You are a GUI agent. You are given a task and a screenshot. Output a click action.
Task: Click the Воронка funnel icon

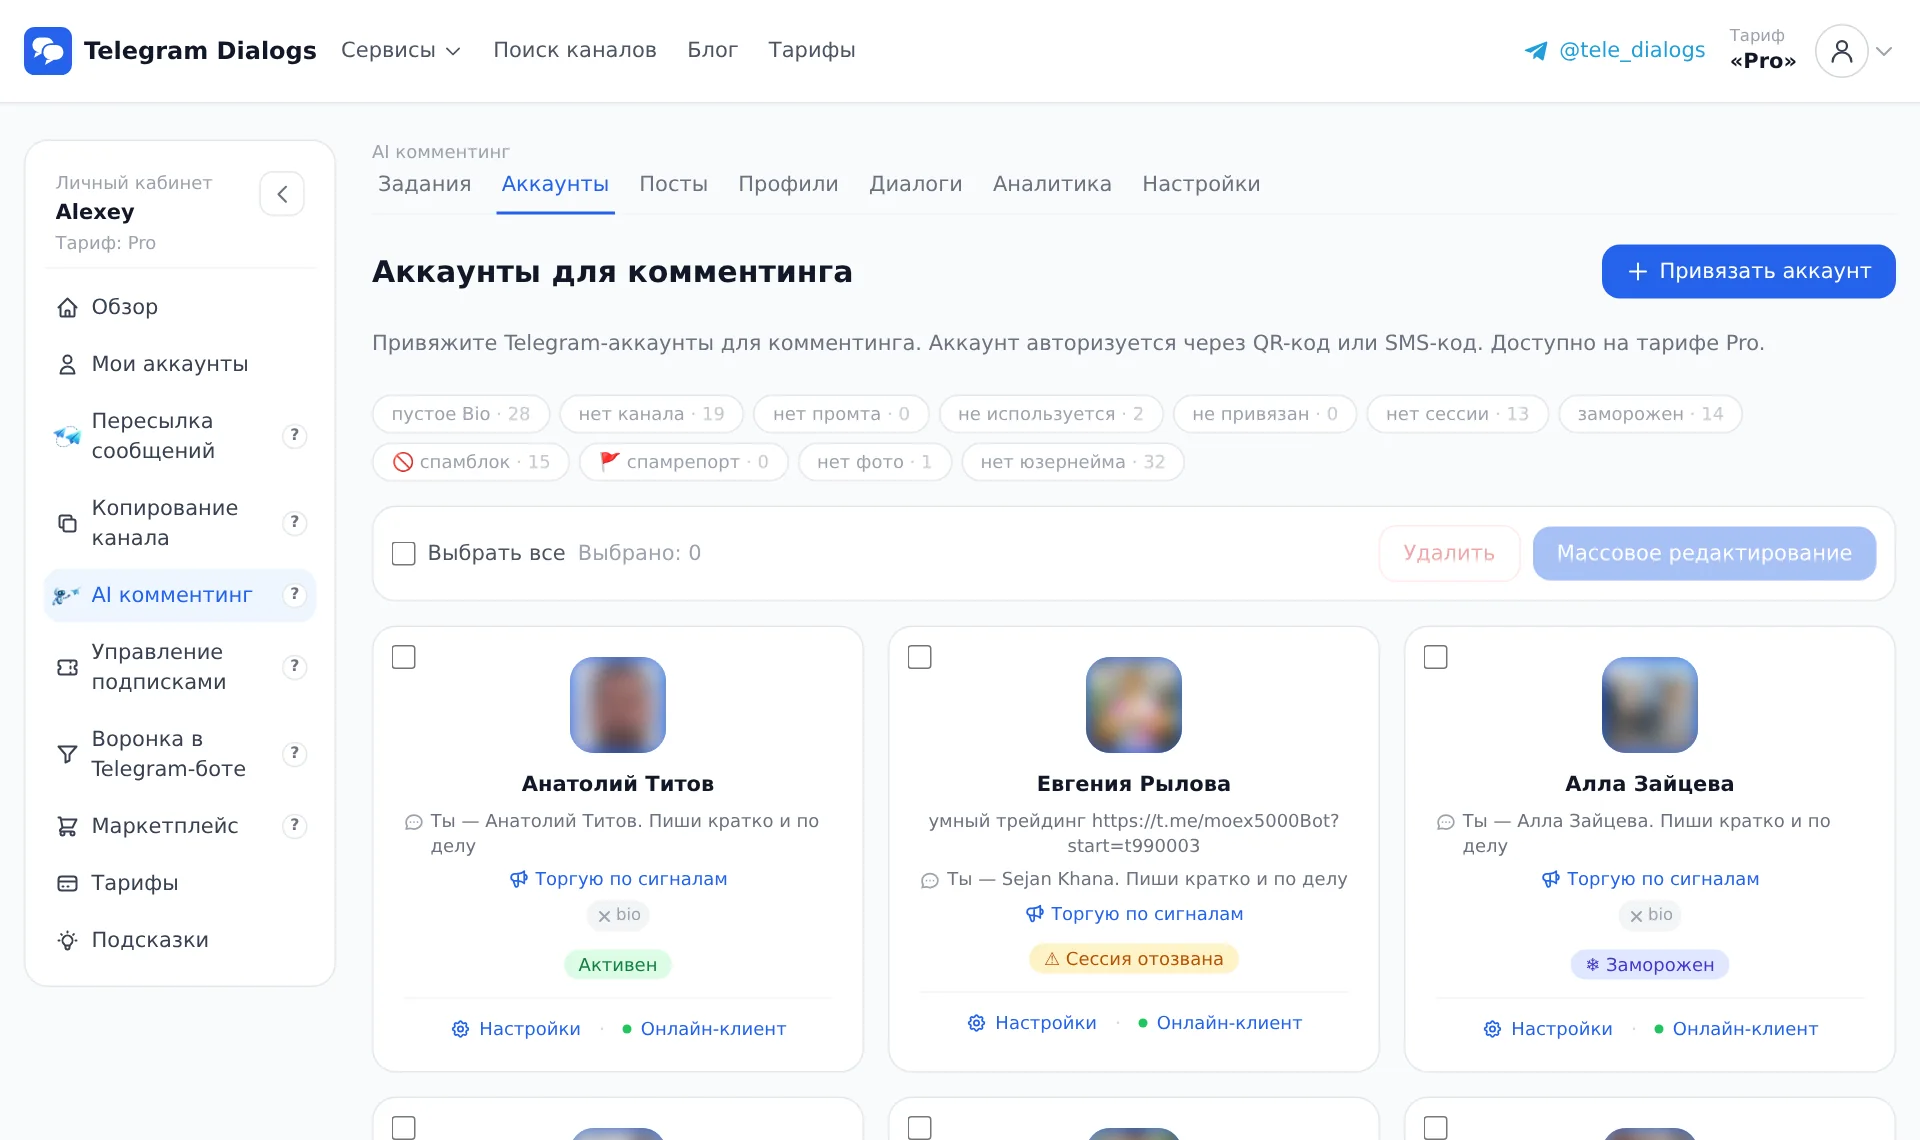click(67, 754)
